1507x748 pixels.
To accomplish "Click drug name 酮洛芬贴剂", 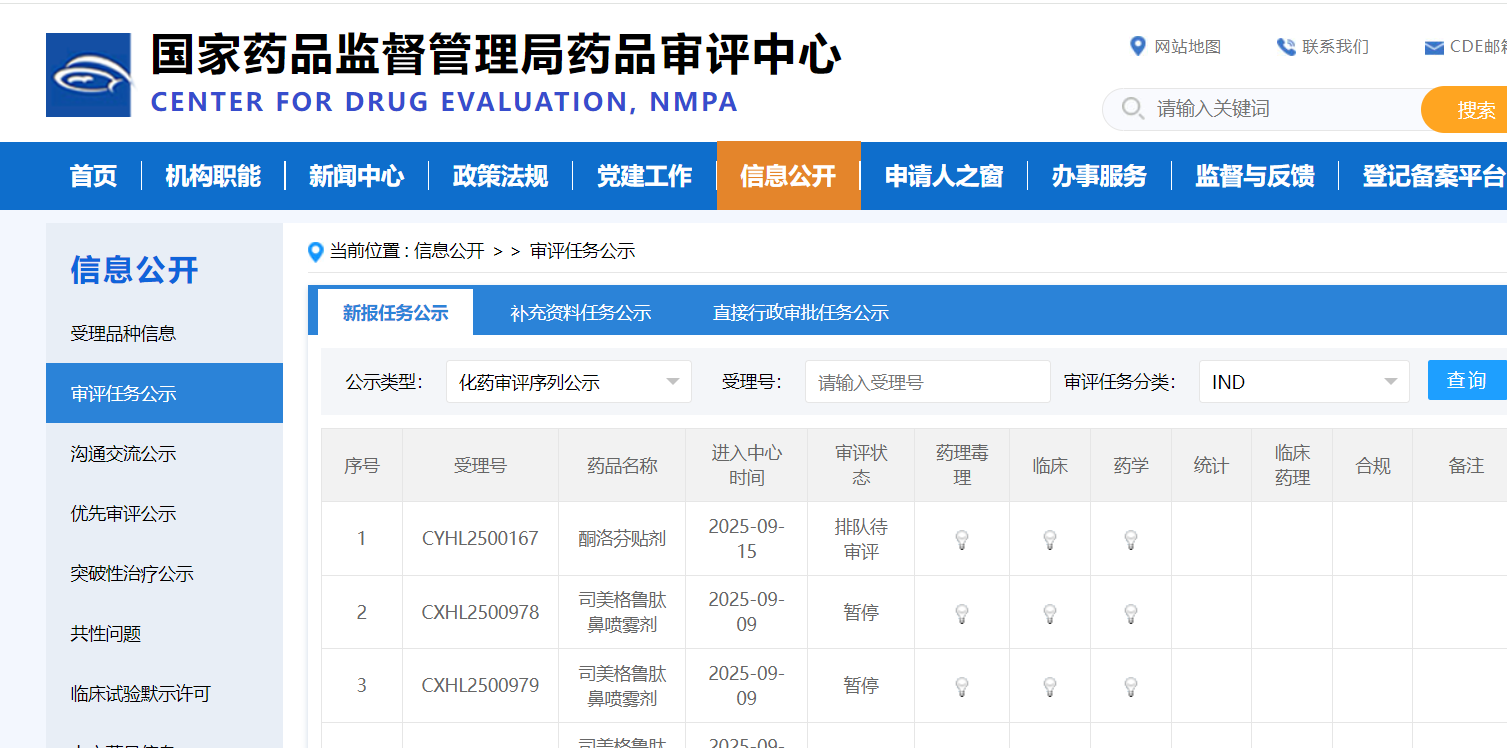I will [622, 539].
